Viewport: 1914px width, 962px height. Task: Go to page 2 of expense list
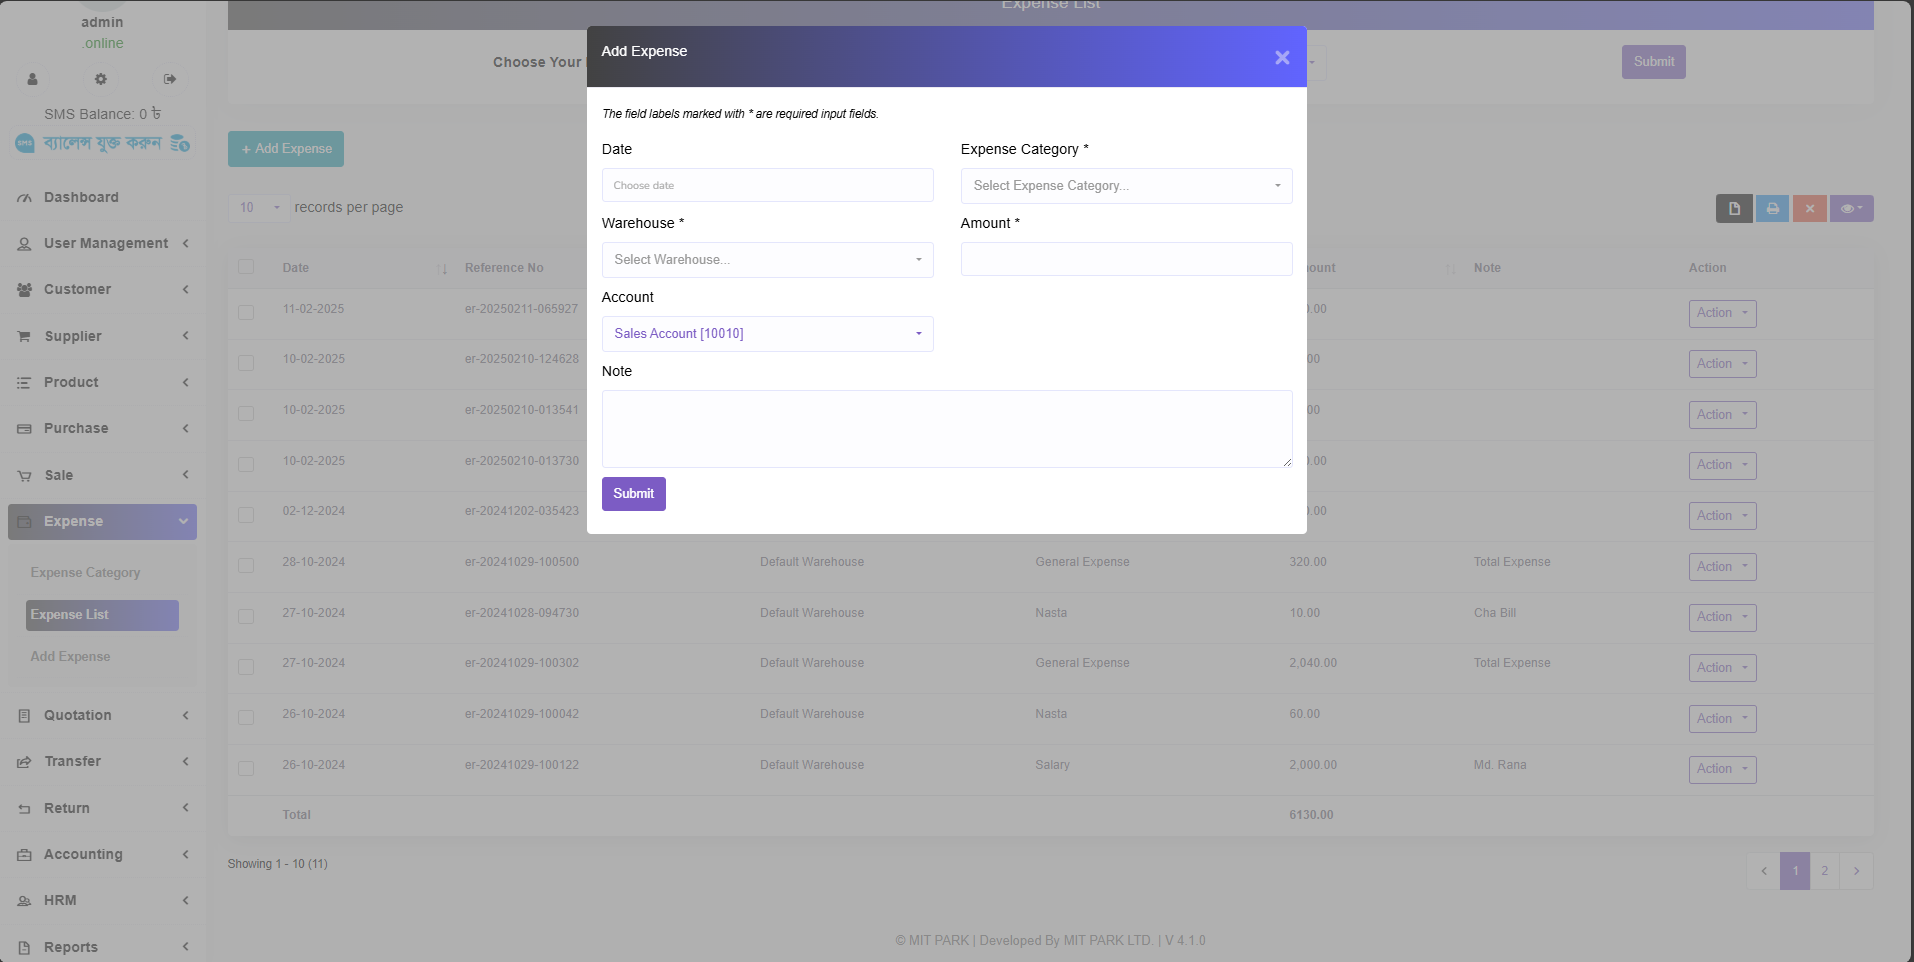coord(1824,871)
